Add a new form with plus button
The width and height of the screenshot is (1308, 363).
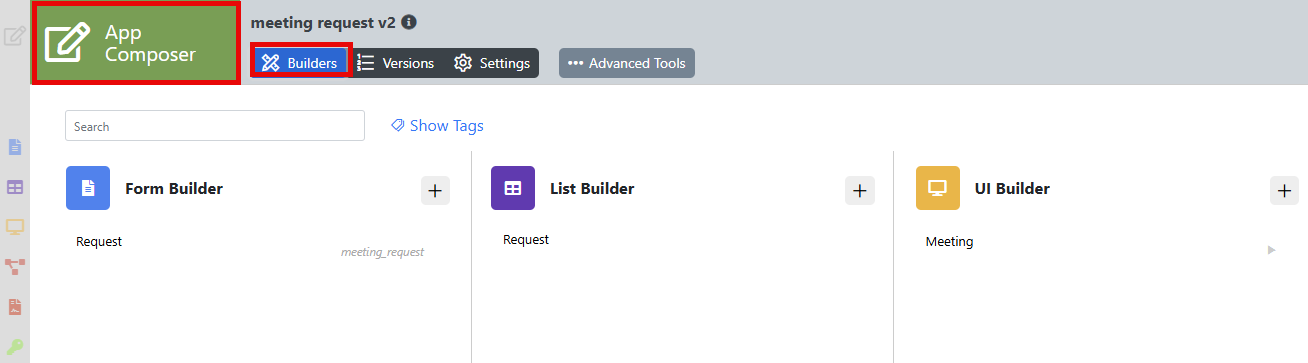(435, 190)
